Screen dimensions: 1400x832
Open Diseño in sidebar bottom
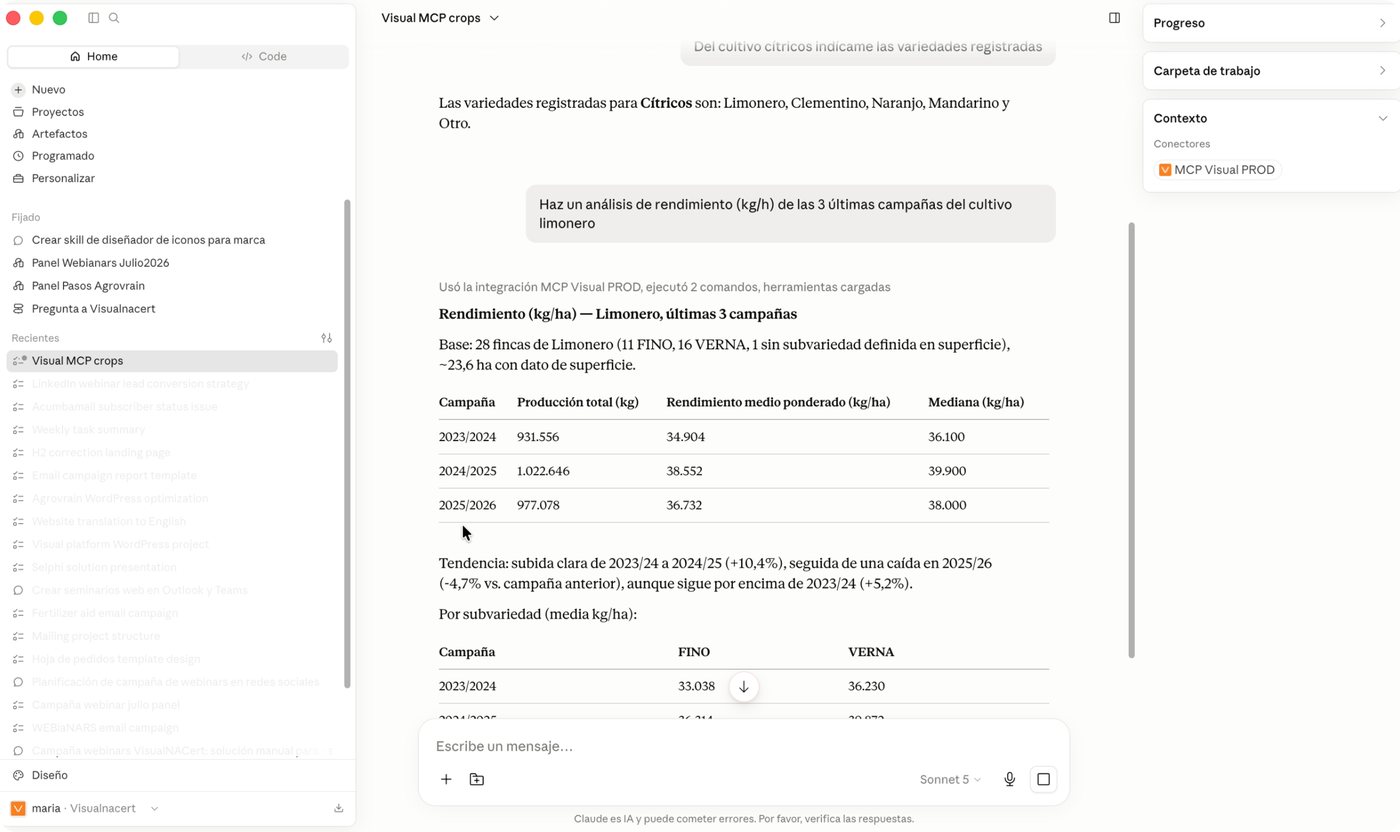click(x=50, y=775)
